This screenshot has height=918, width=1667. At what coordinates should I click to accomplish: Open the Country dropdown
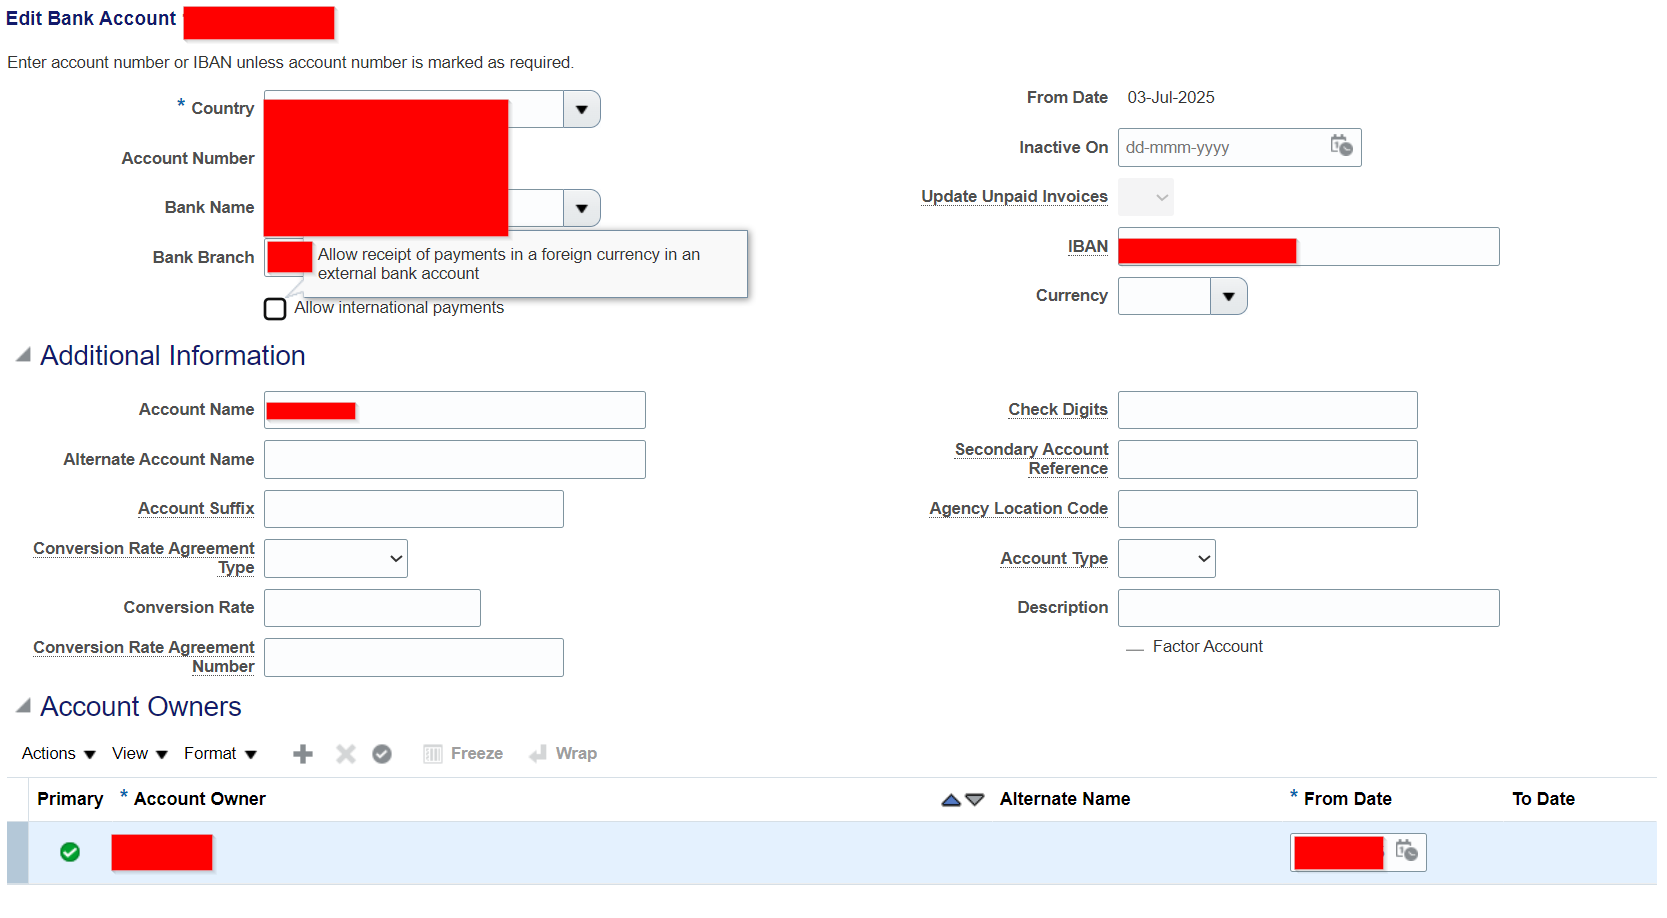[x=582, y=108]
